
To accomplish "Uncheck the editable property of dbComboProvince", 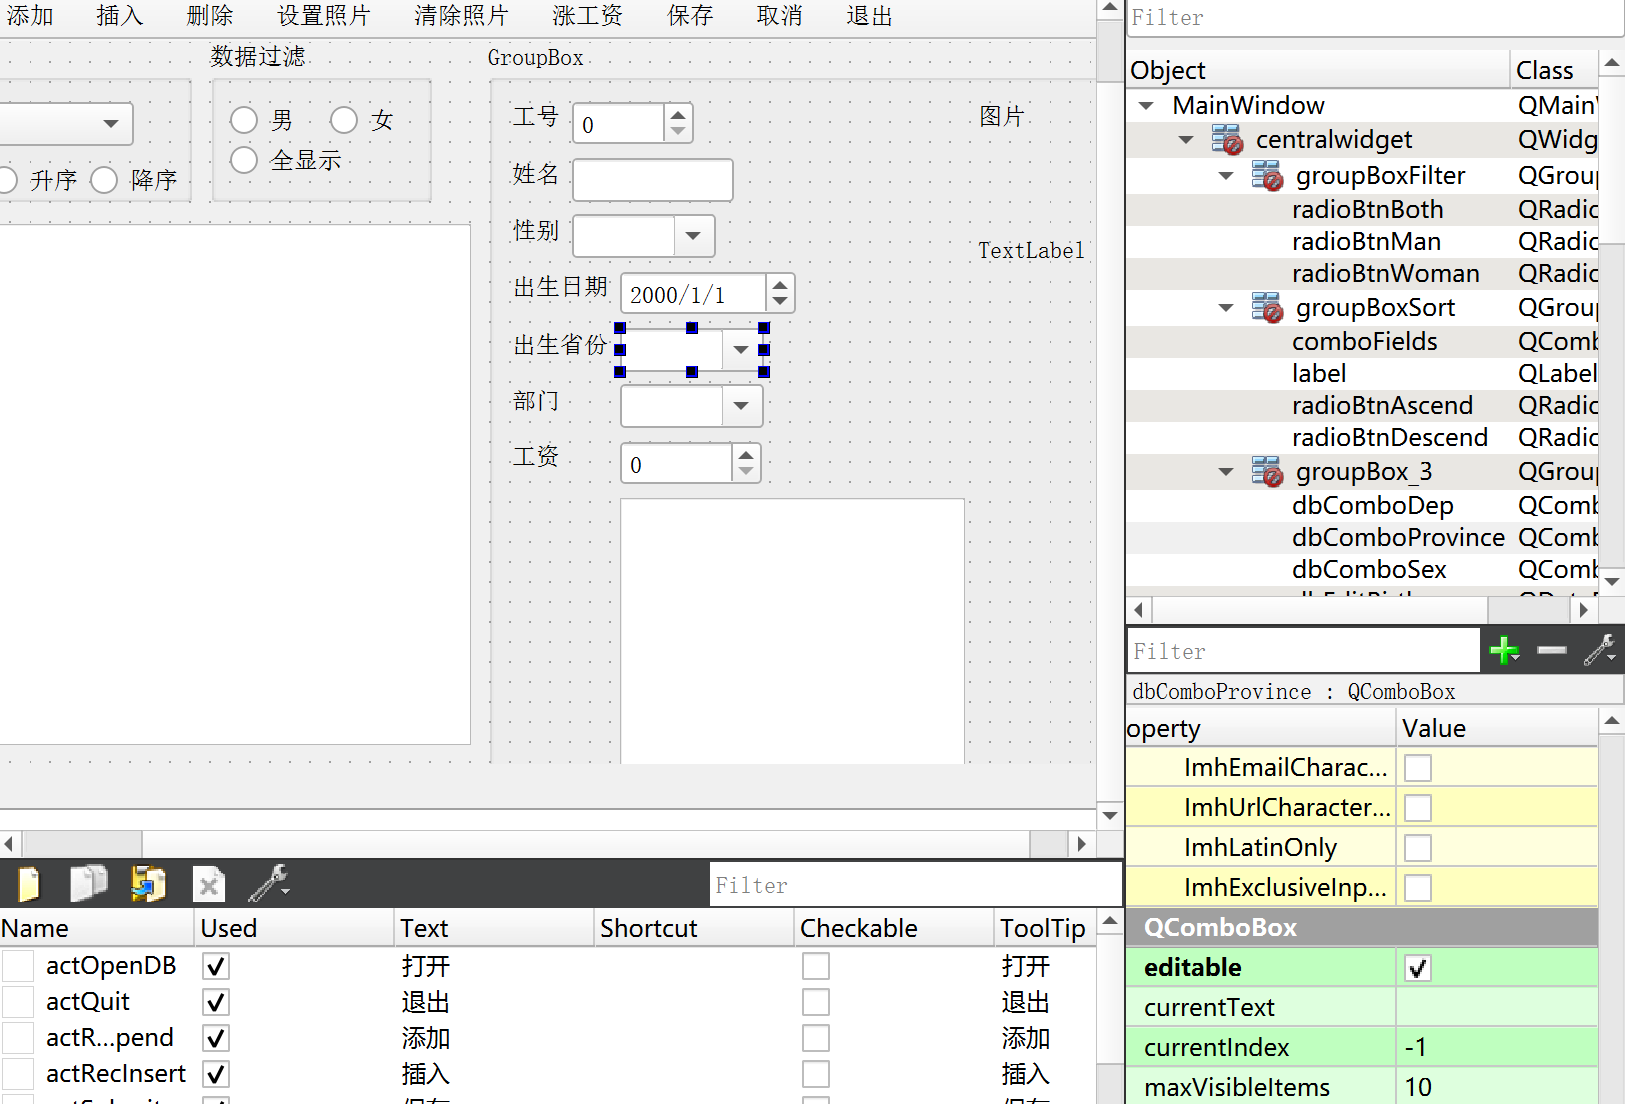I will click(x=1417, y=967).
